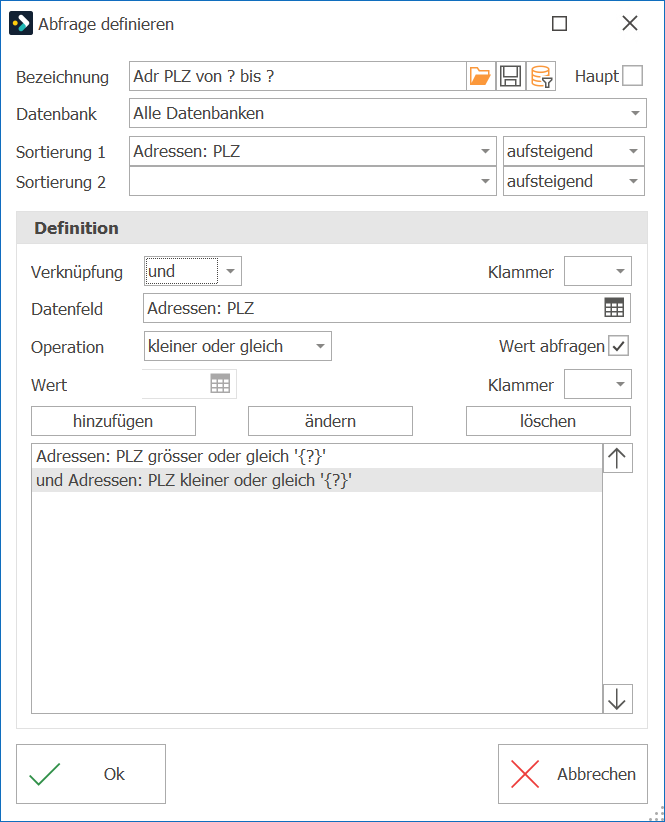Open the Klammer dropdown beside Verknüpfung
This screenshot has height=822, width=665.
(598, 271)
